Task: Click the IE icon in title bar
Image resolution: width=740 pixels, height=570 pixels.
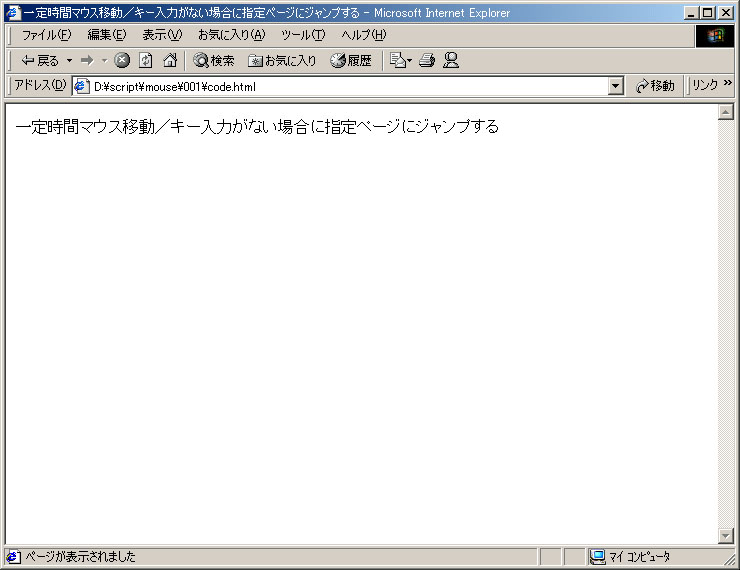Action: coord(12,13)
